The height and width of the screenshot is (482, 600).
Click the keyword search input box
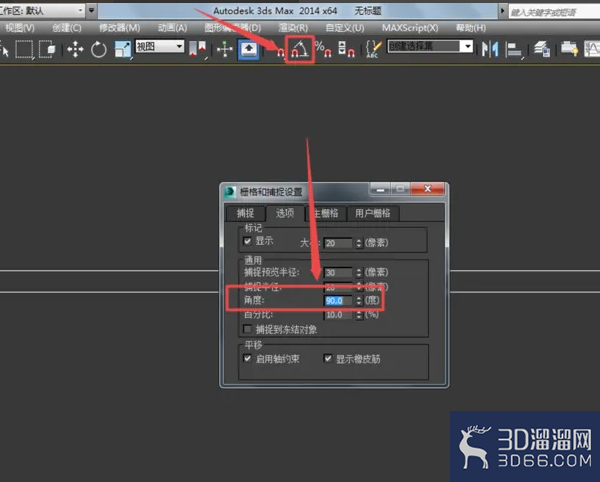click(x=554, y=12)
